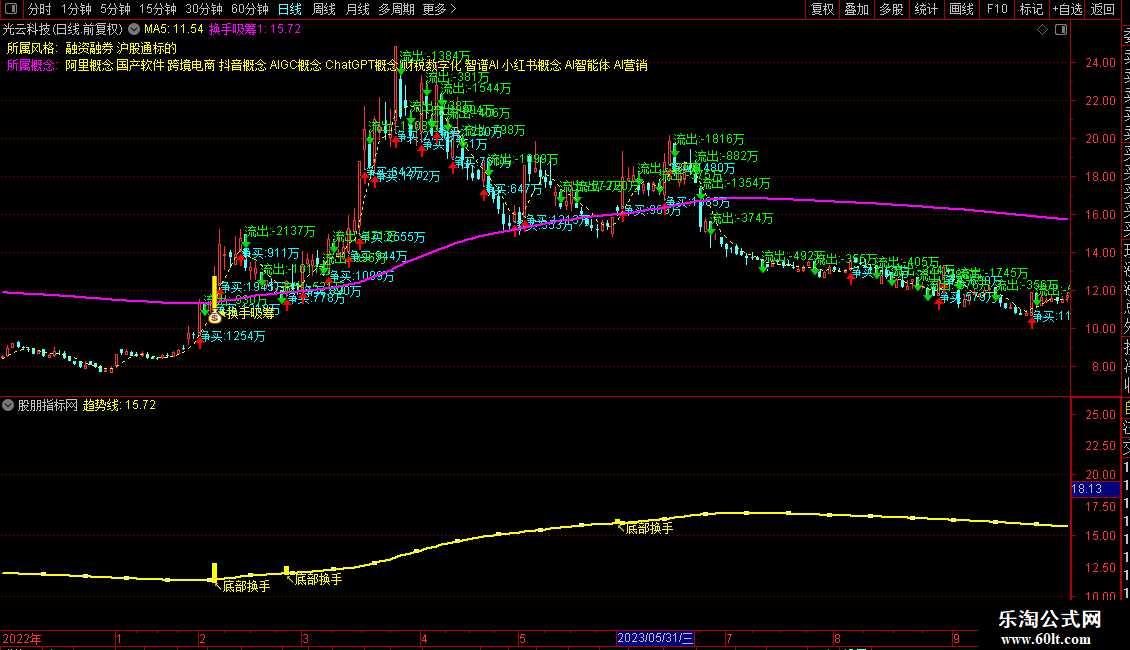Image resolution: width=1130 pixels, height=650 pixels.
Task: Click month 9 on the time axis
Action: (x=956, y=638)
